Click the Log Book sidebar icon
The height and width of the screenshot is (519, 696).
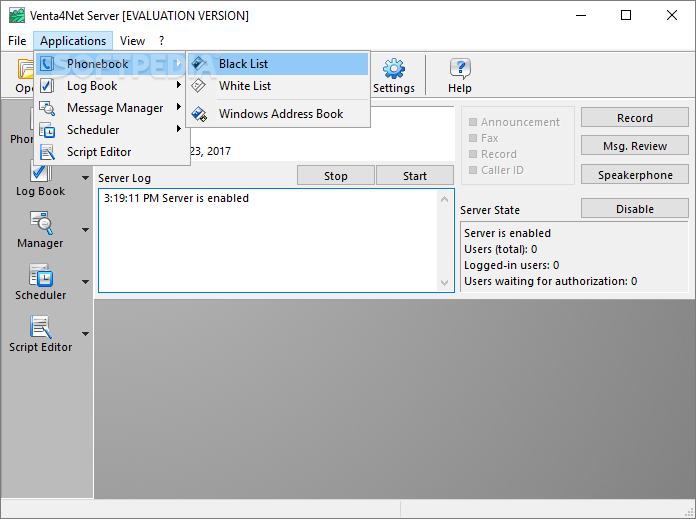pos(40,171)
